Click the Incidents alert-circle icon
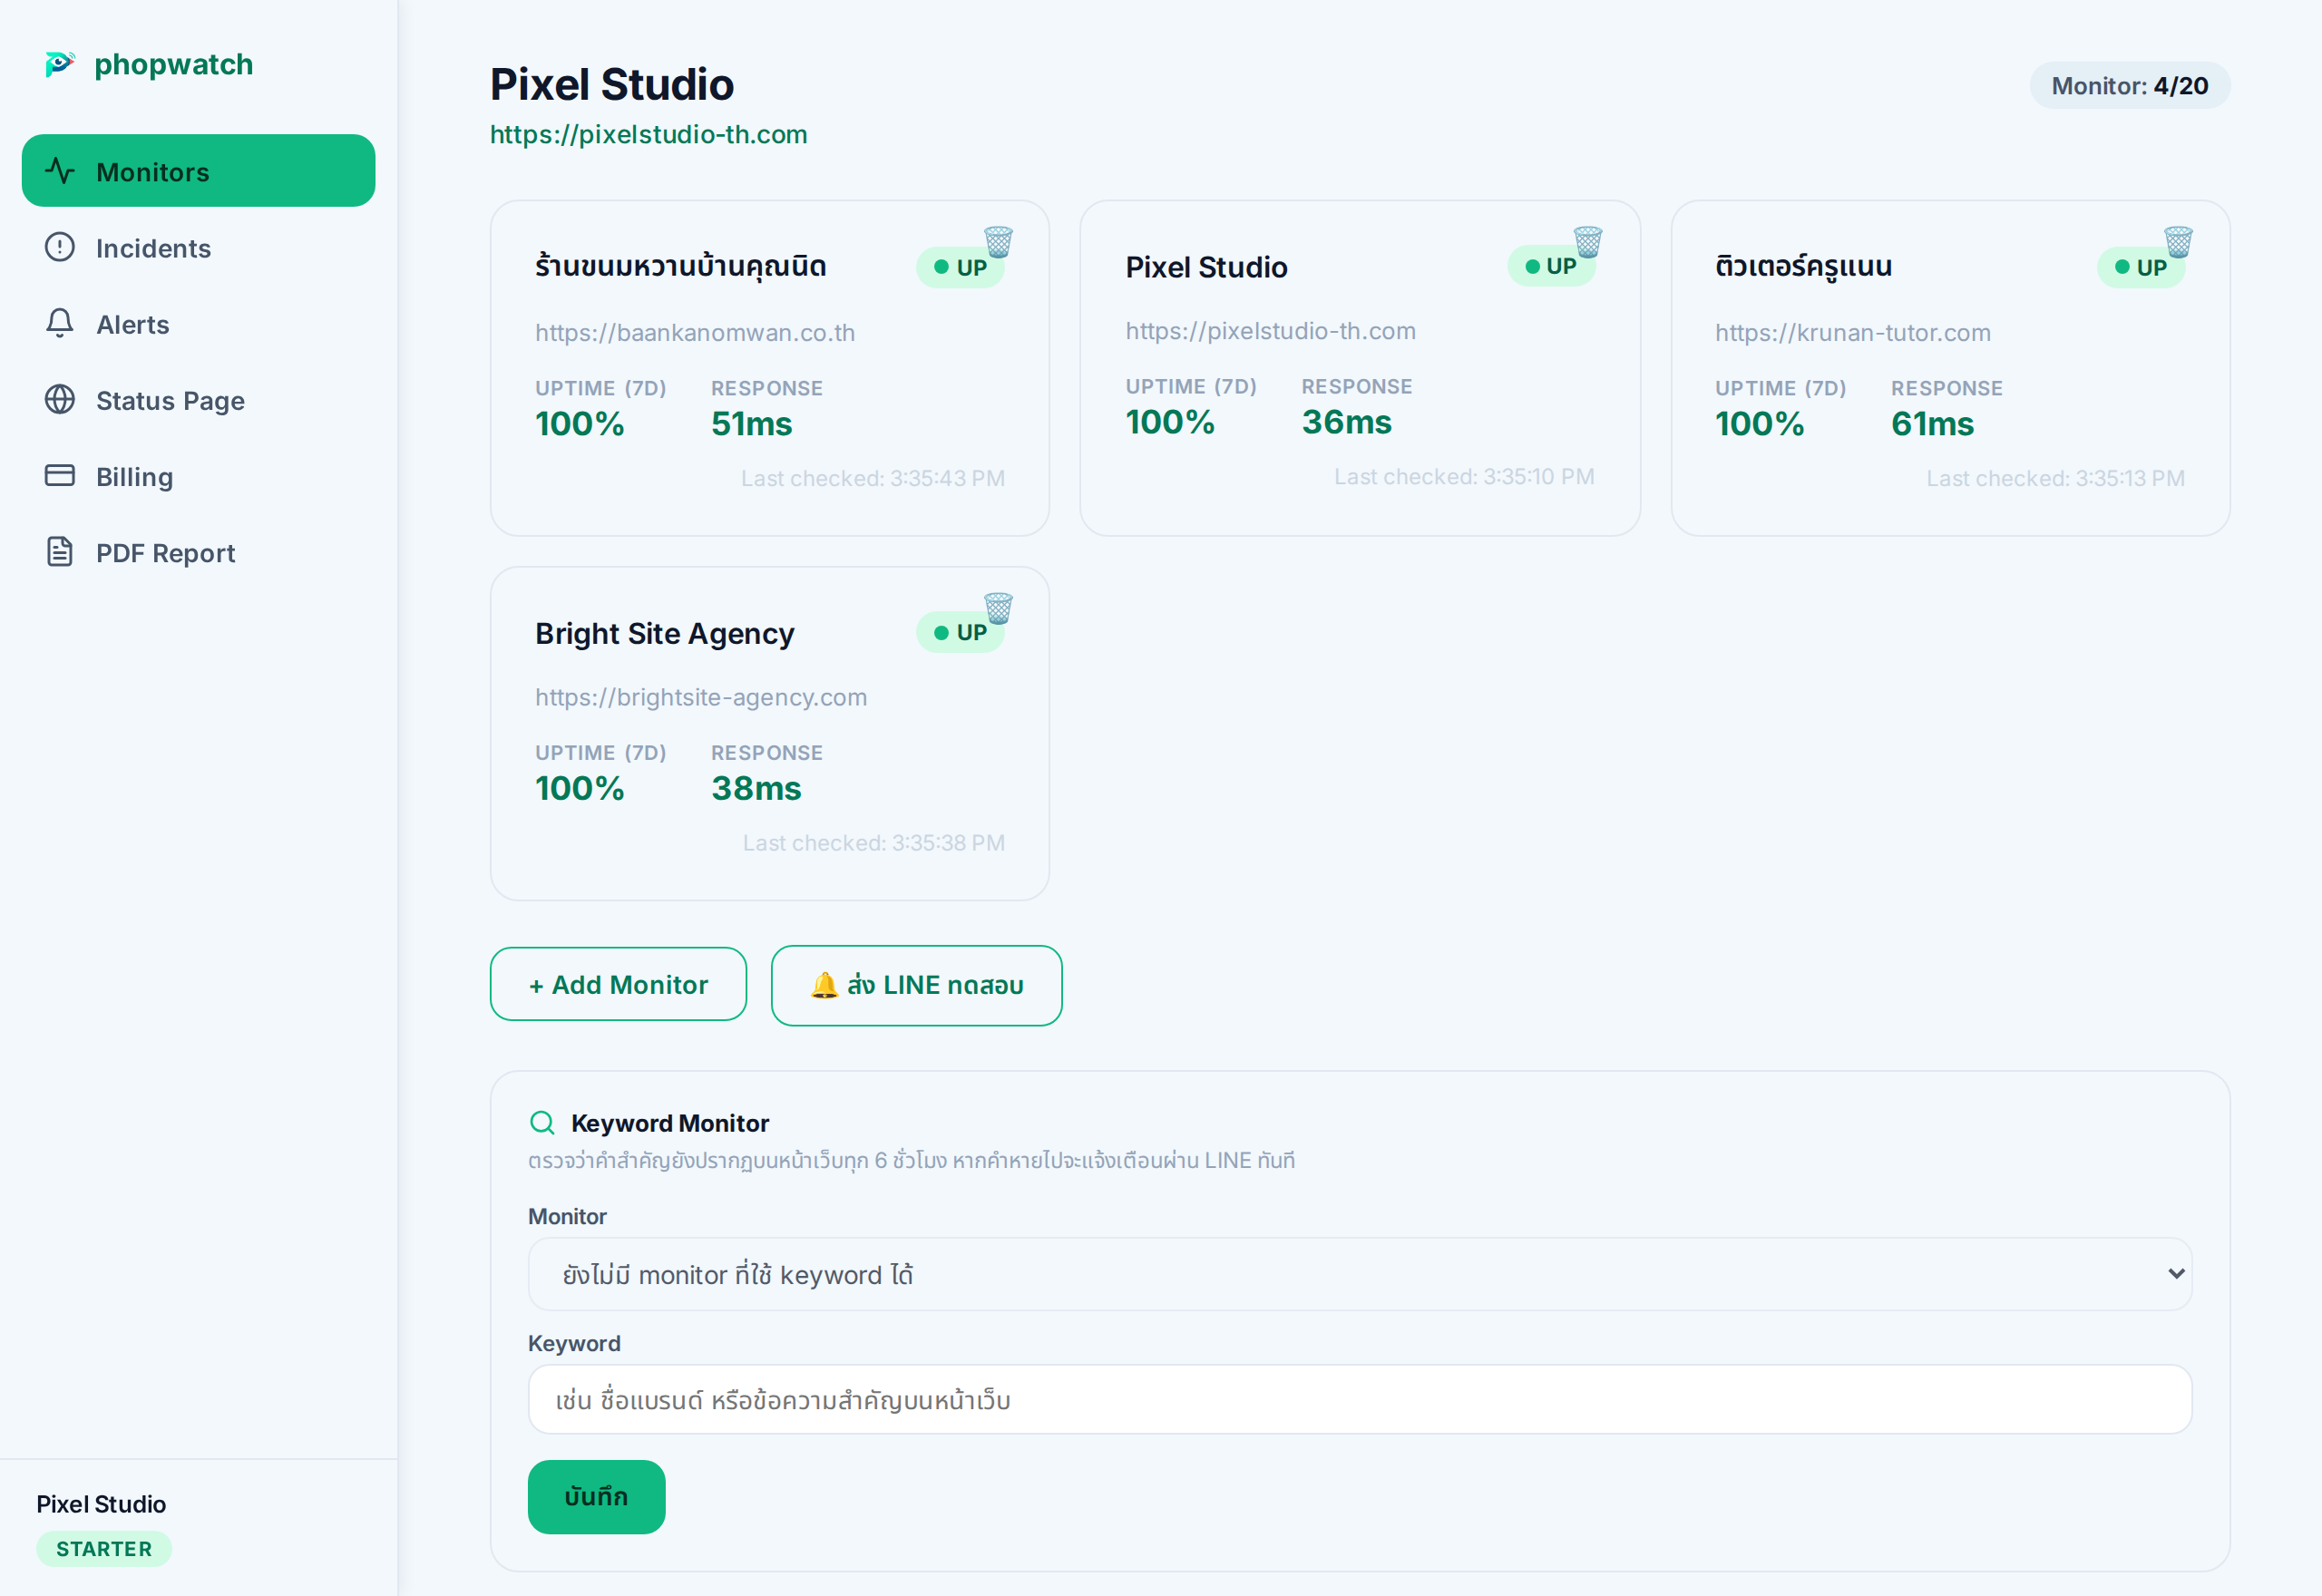The width and height of the screenshot is (2322, 1596). (60, 247)
